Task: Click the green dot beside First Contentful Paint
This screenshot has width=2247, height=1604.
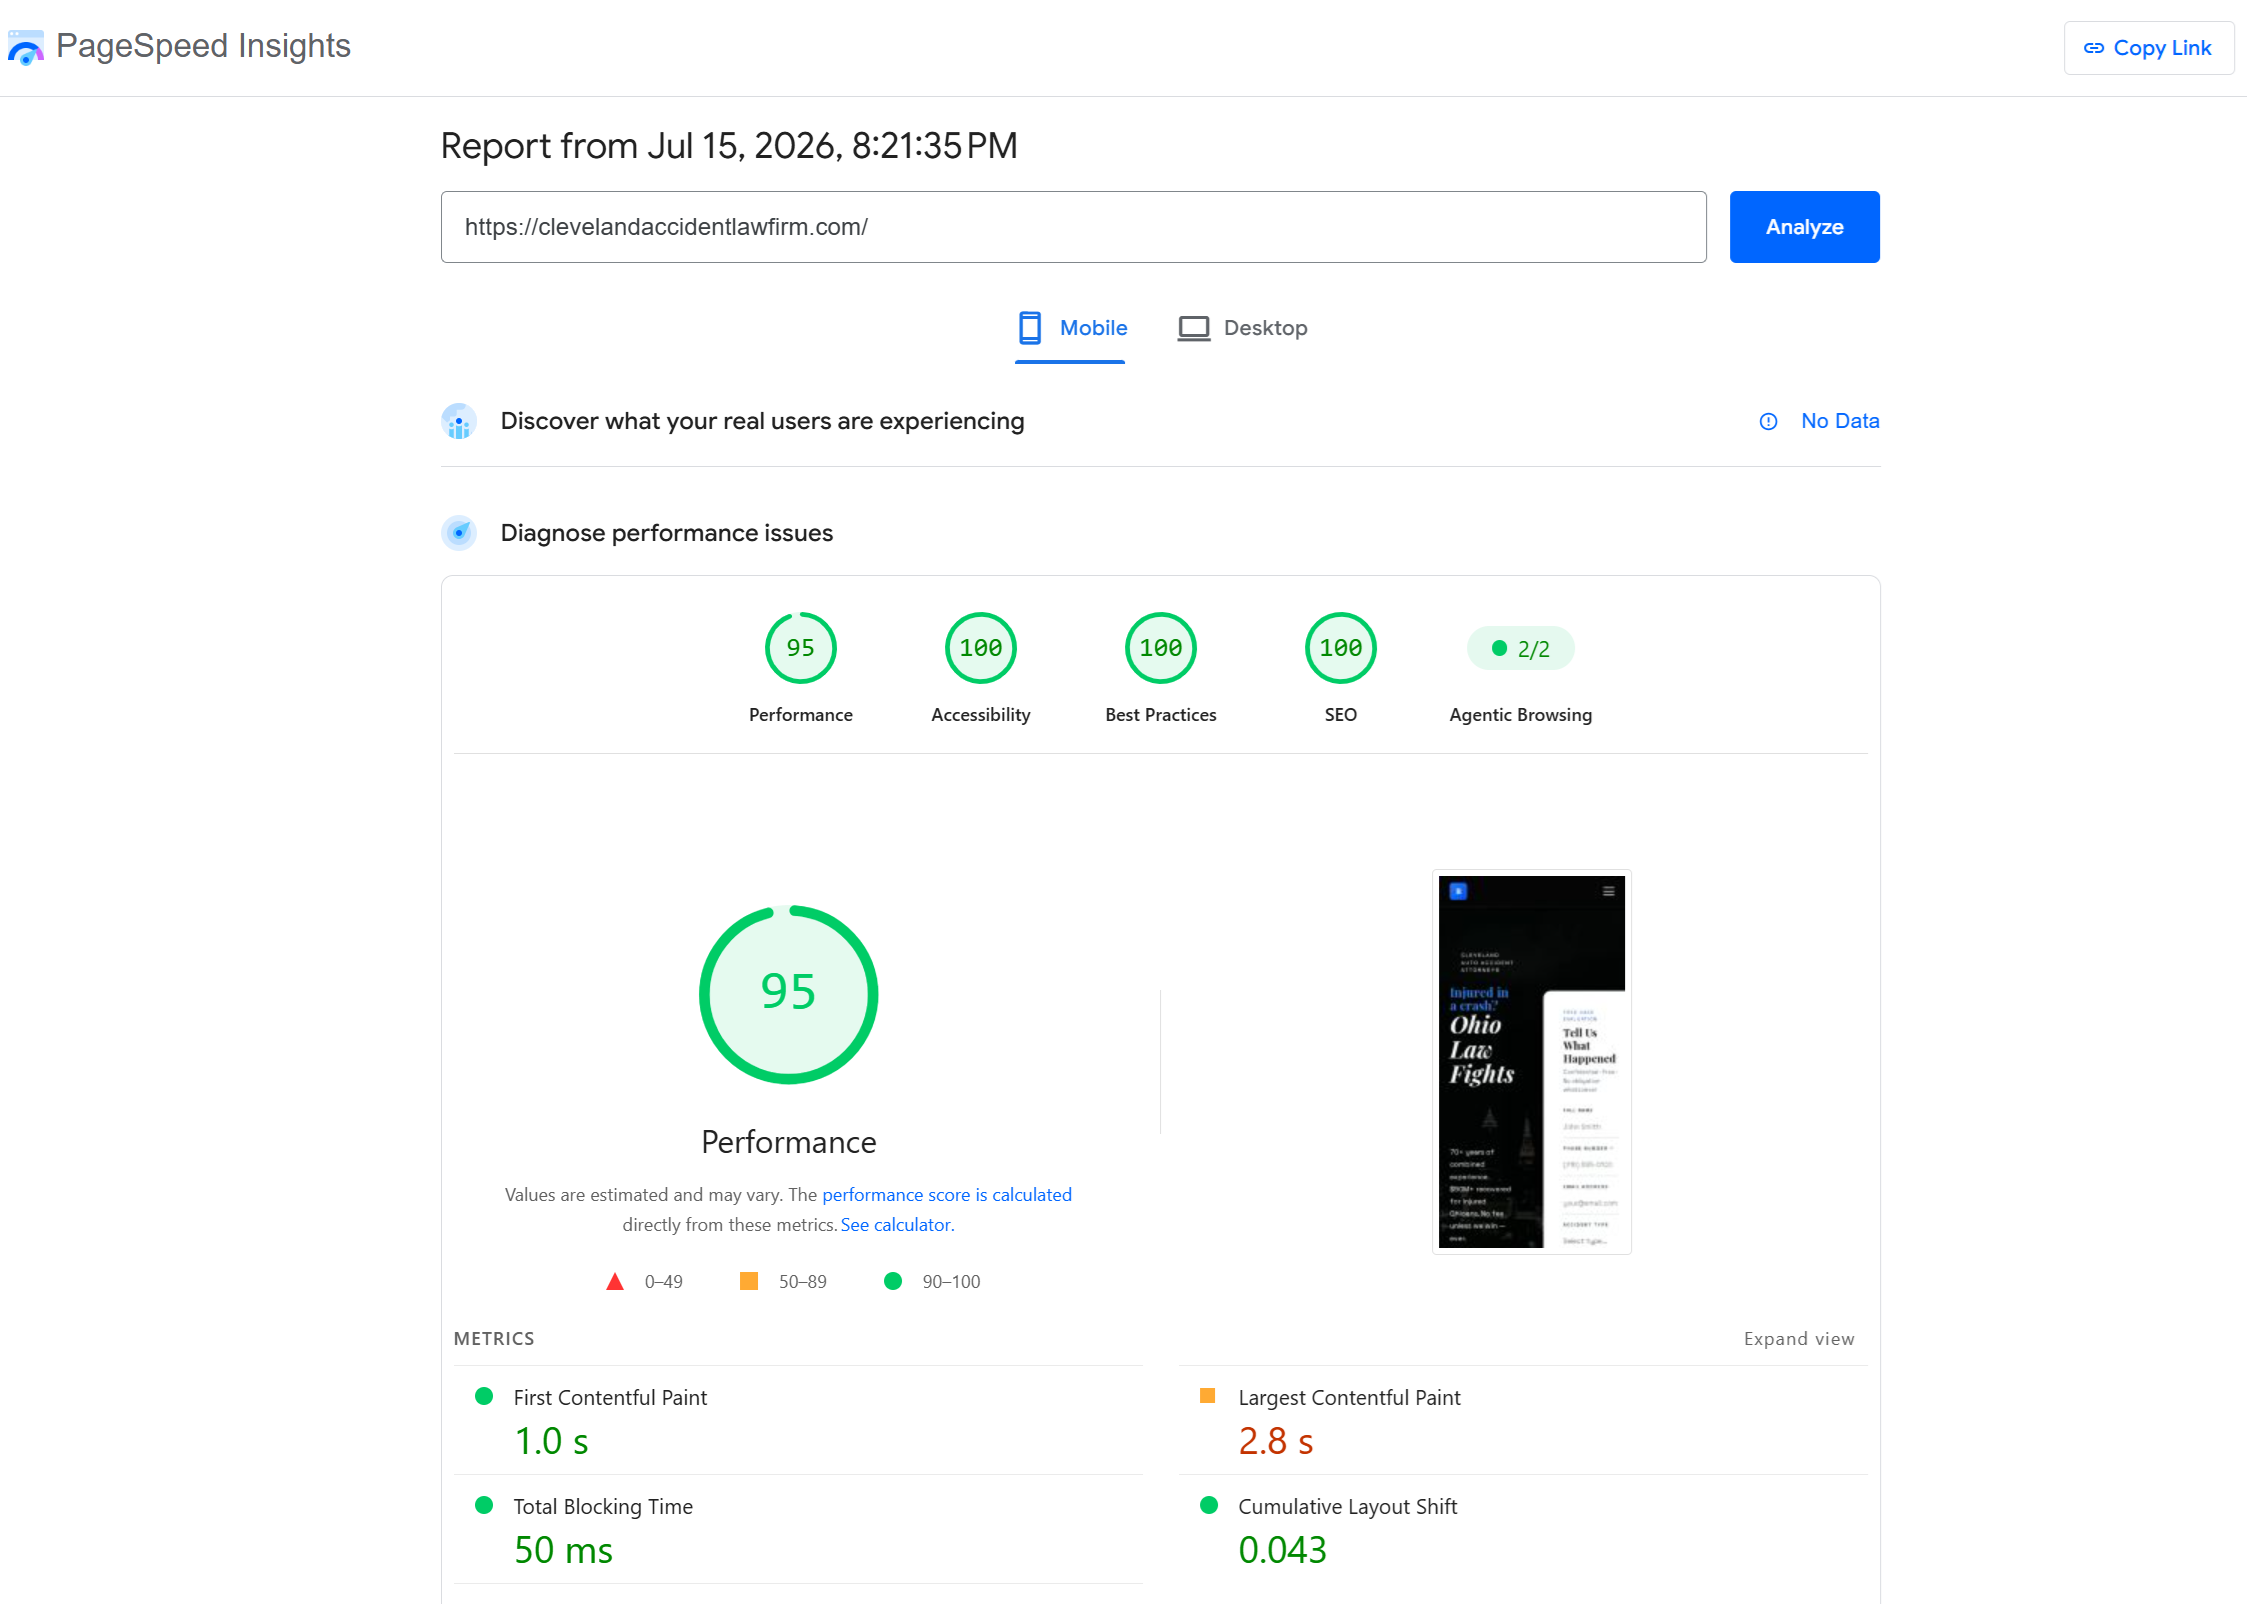Action: 484,1396
